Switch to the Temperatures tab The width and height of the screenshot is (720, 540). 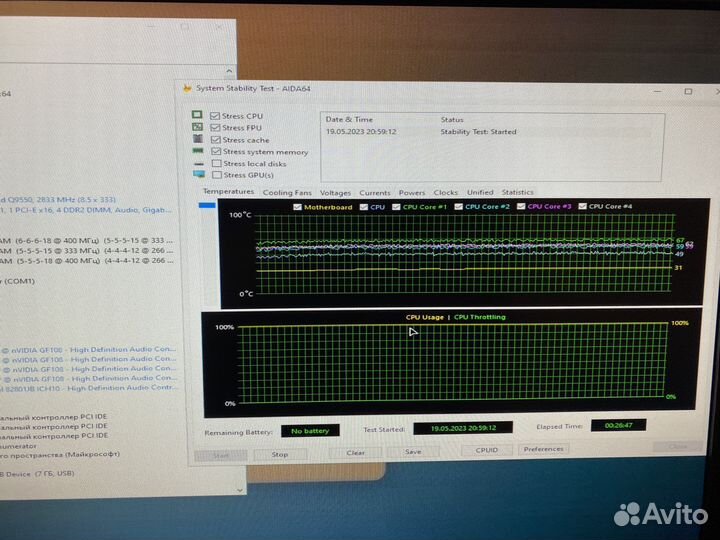coord(228,191)
